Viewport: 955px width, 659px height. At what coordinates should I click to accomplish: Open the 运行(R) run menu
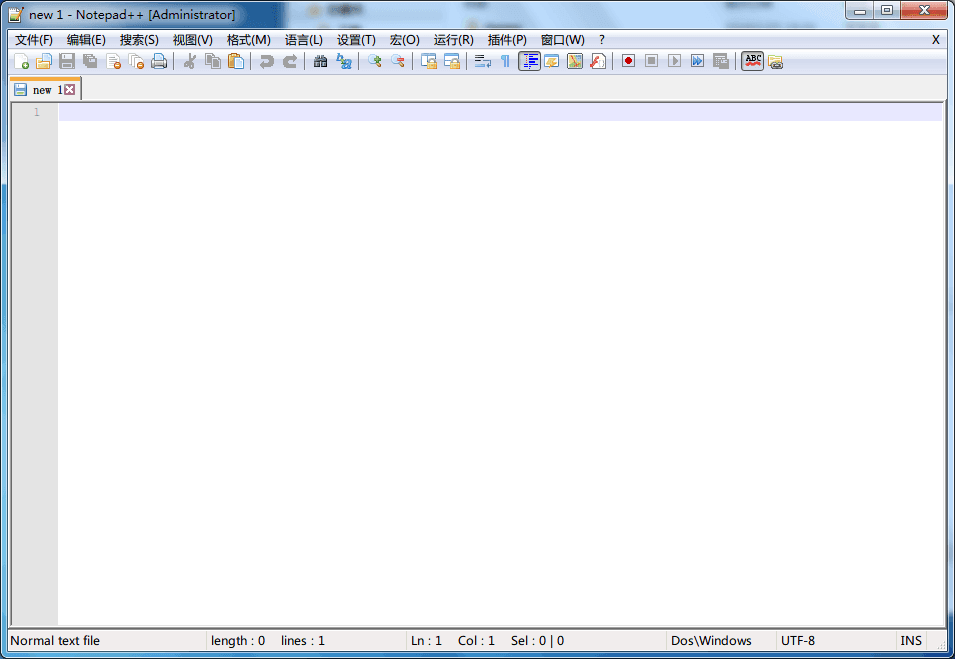pos(451,39)
